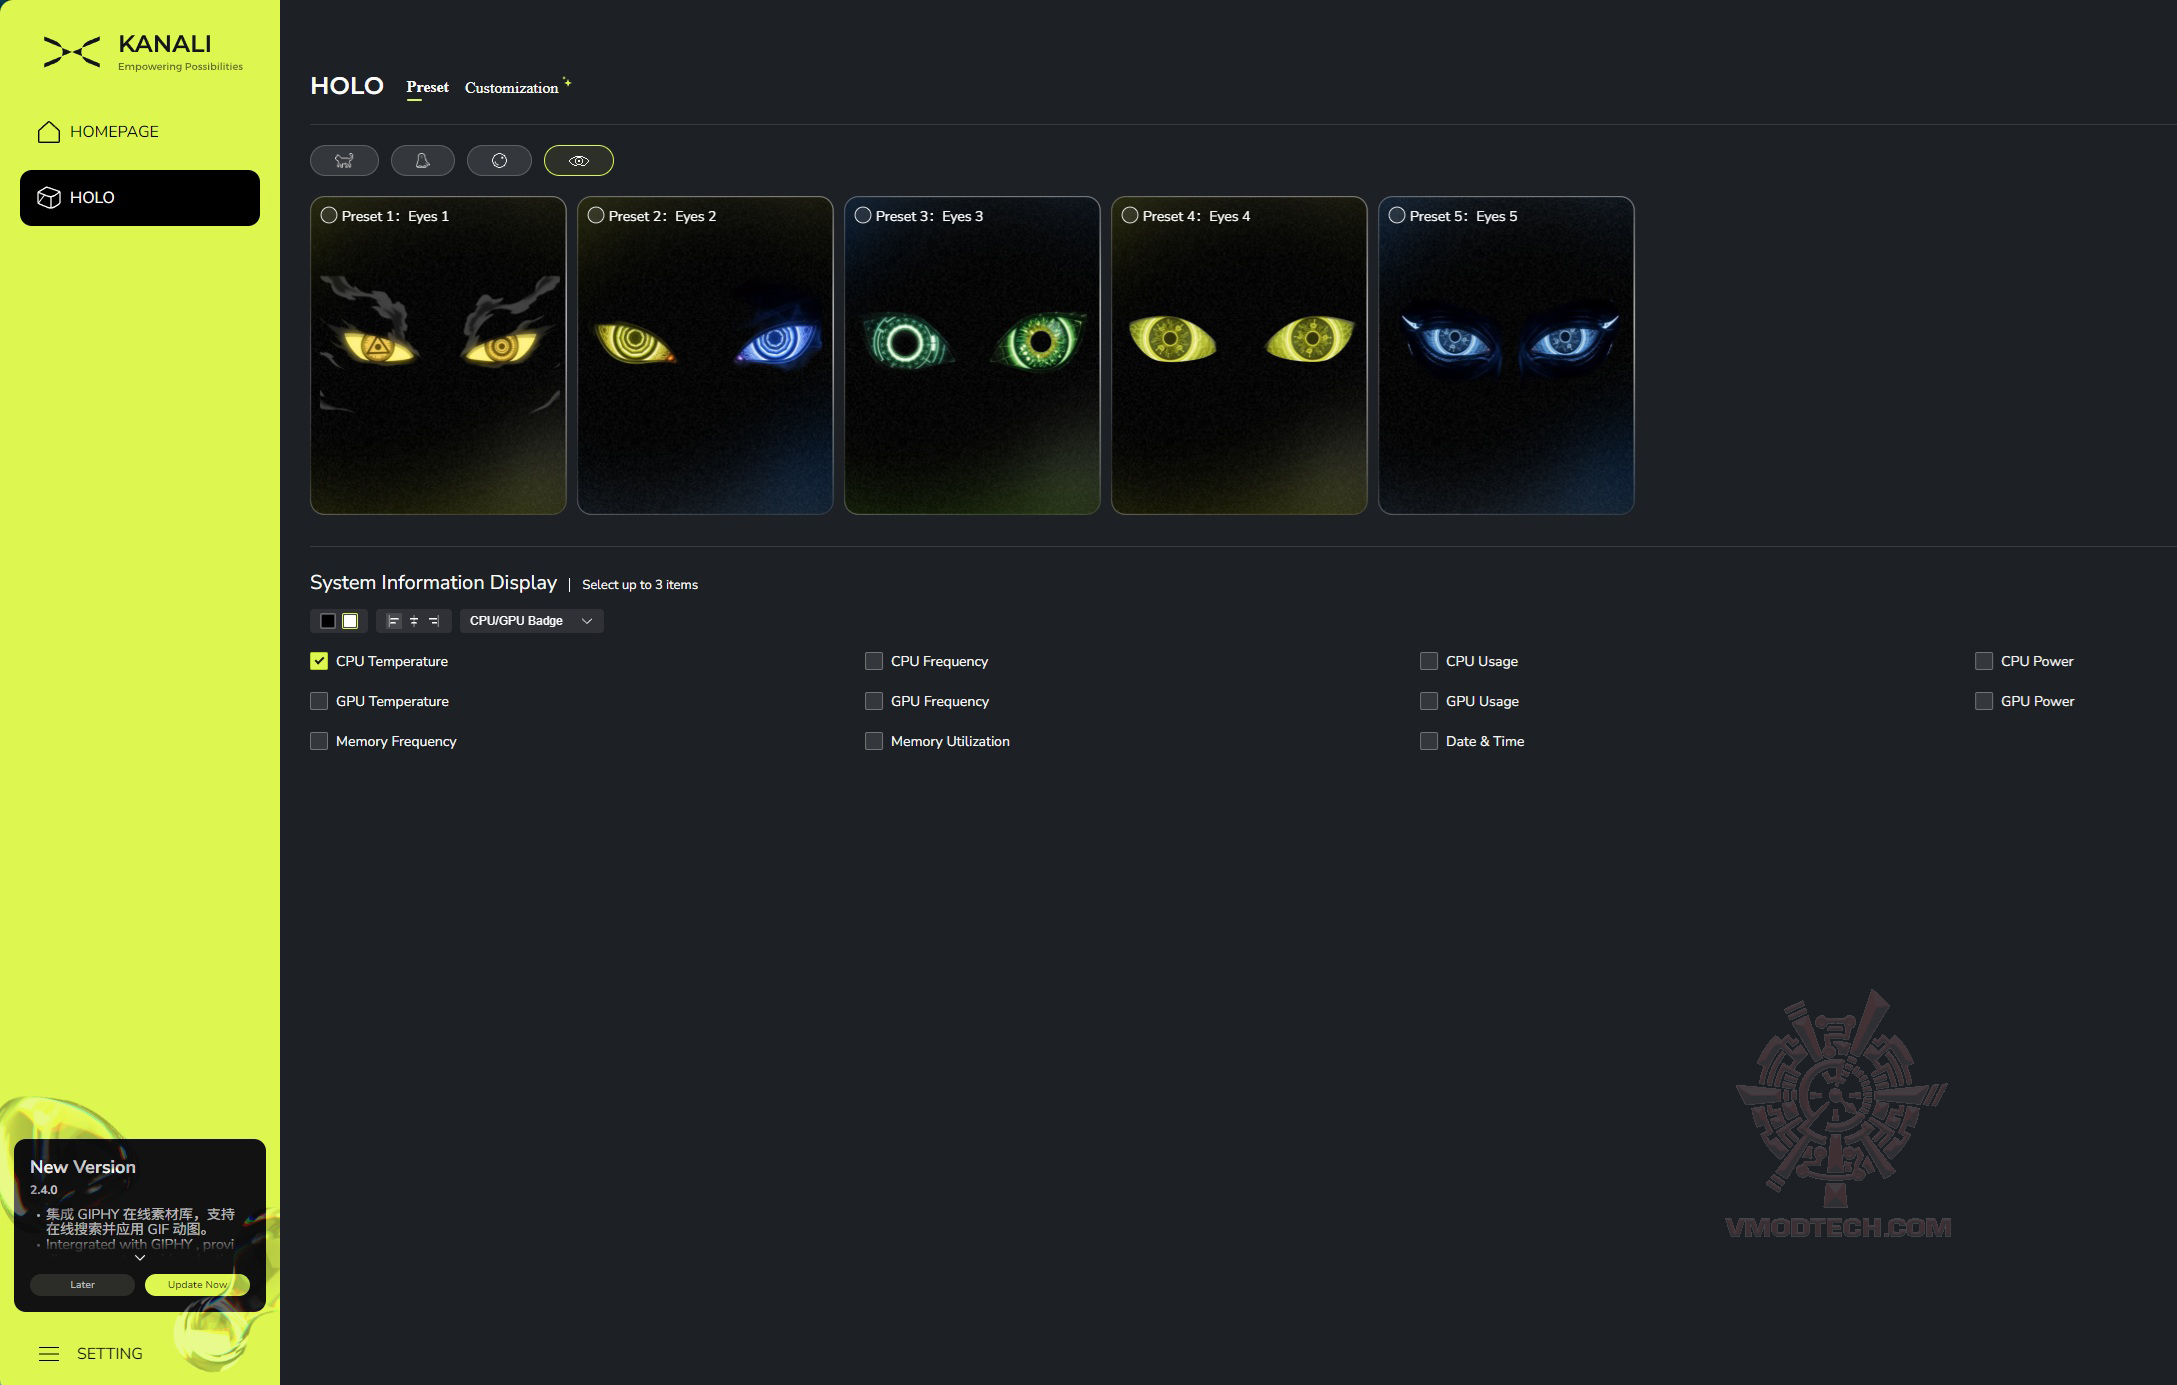Align system info text to the right
Viewport: 2177px width, 1385px height.
(x=434, y=621)
